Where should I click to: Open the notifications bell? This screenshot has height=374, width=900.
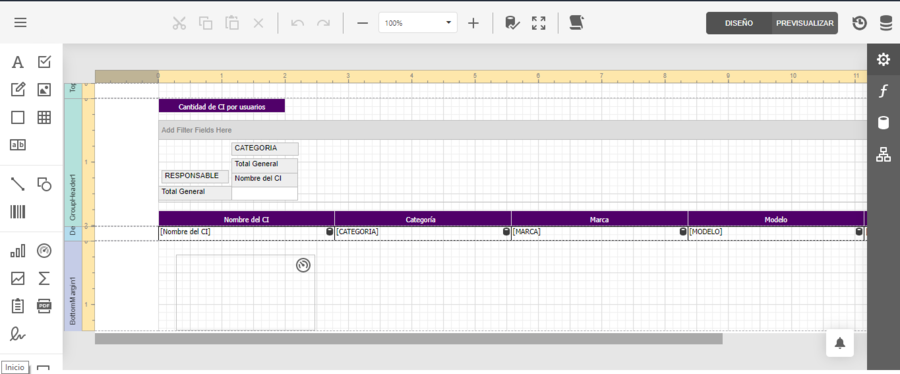pos(840,343)
